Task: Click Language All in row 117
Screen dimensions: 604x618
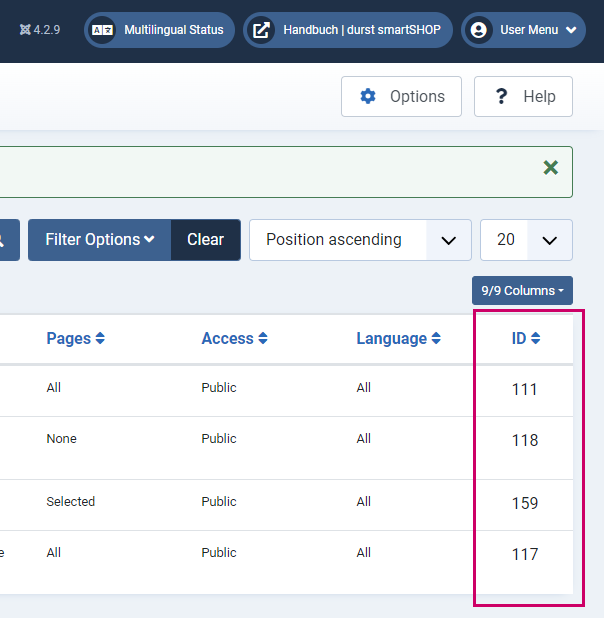Action: coord(364,553)
